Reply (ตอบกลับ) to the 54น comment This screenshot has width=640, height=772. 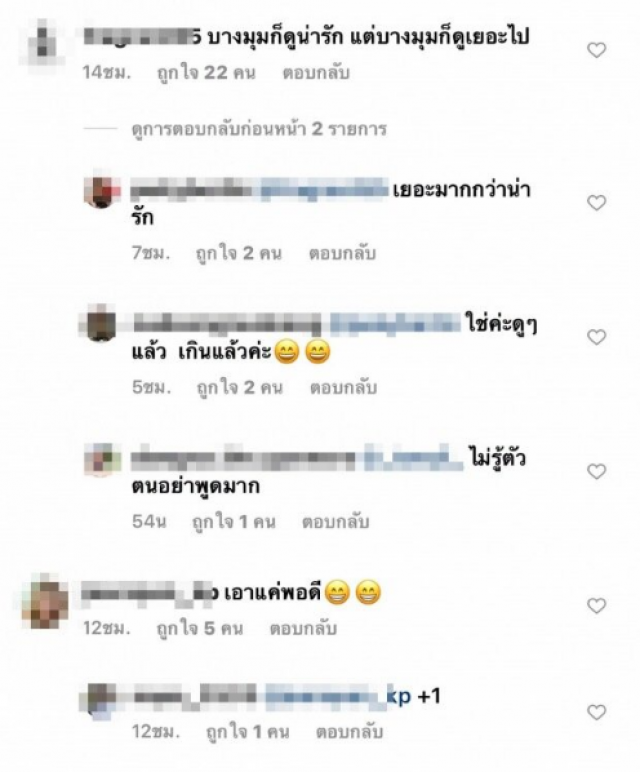[335, 522]
